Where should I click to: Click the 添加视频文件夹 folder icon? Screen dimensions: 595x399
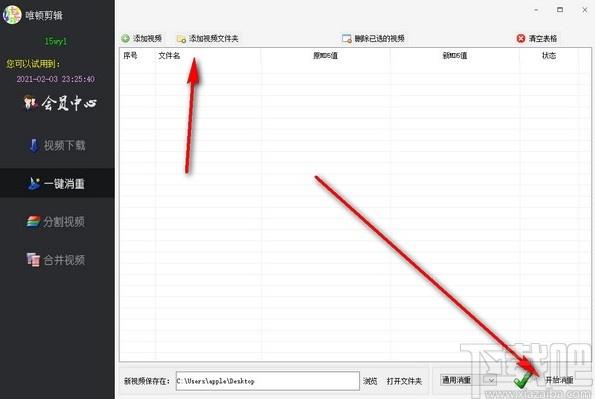181,39
